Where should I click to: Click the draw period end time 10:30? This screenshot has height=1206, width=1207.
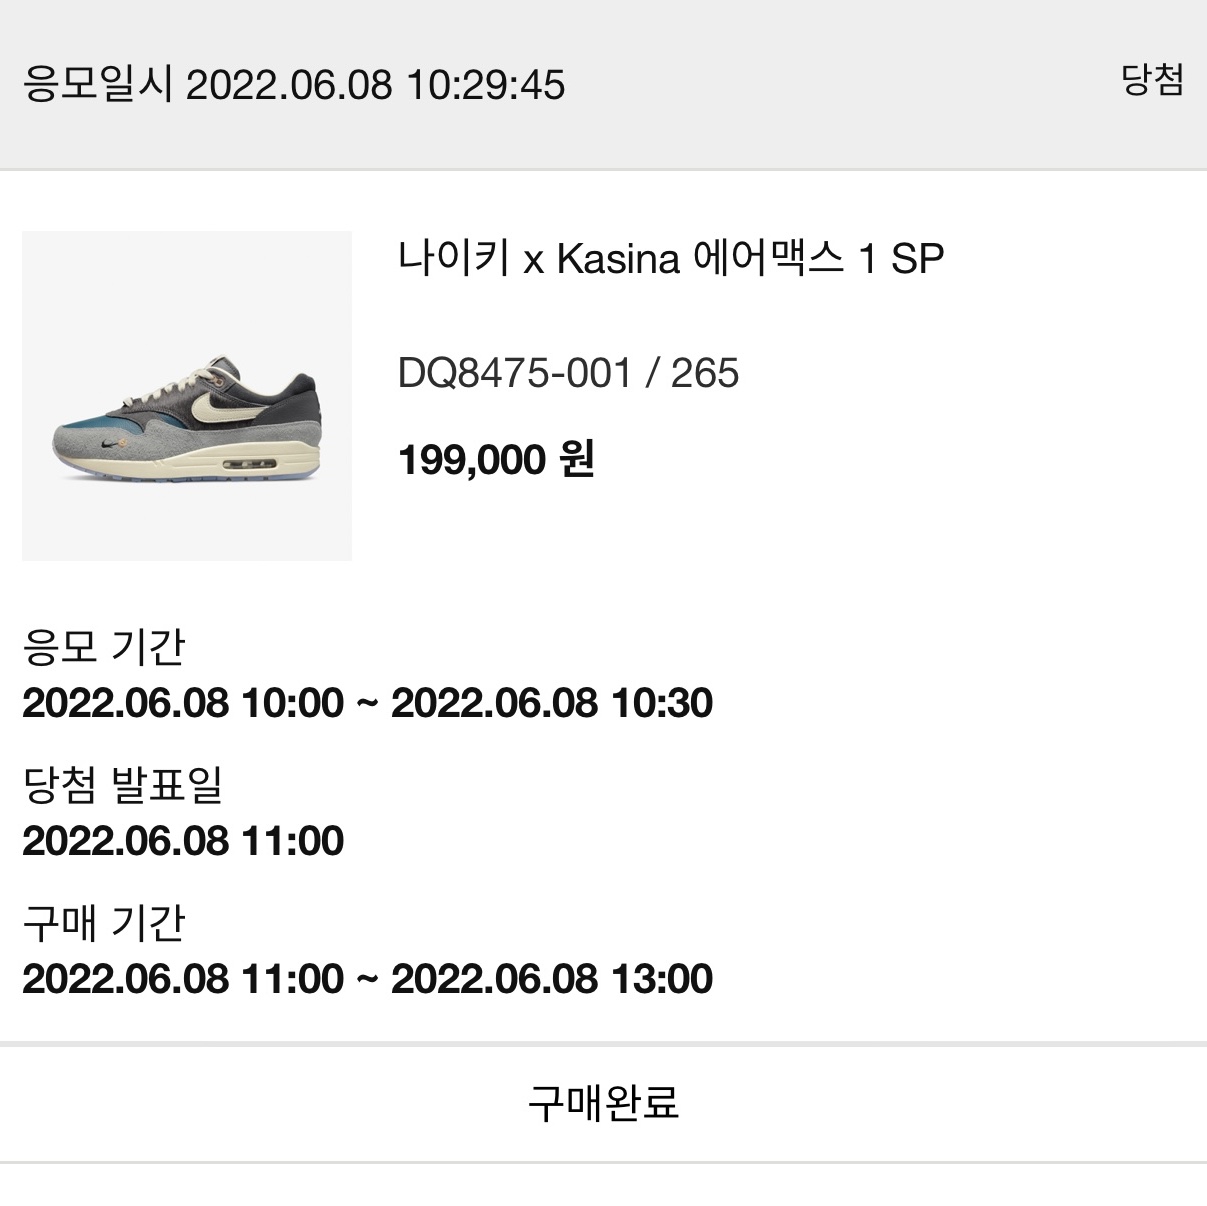click(661, 703)
